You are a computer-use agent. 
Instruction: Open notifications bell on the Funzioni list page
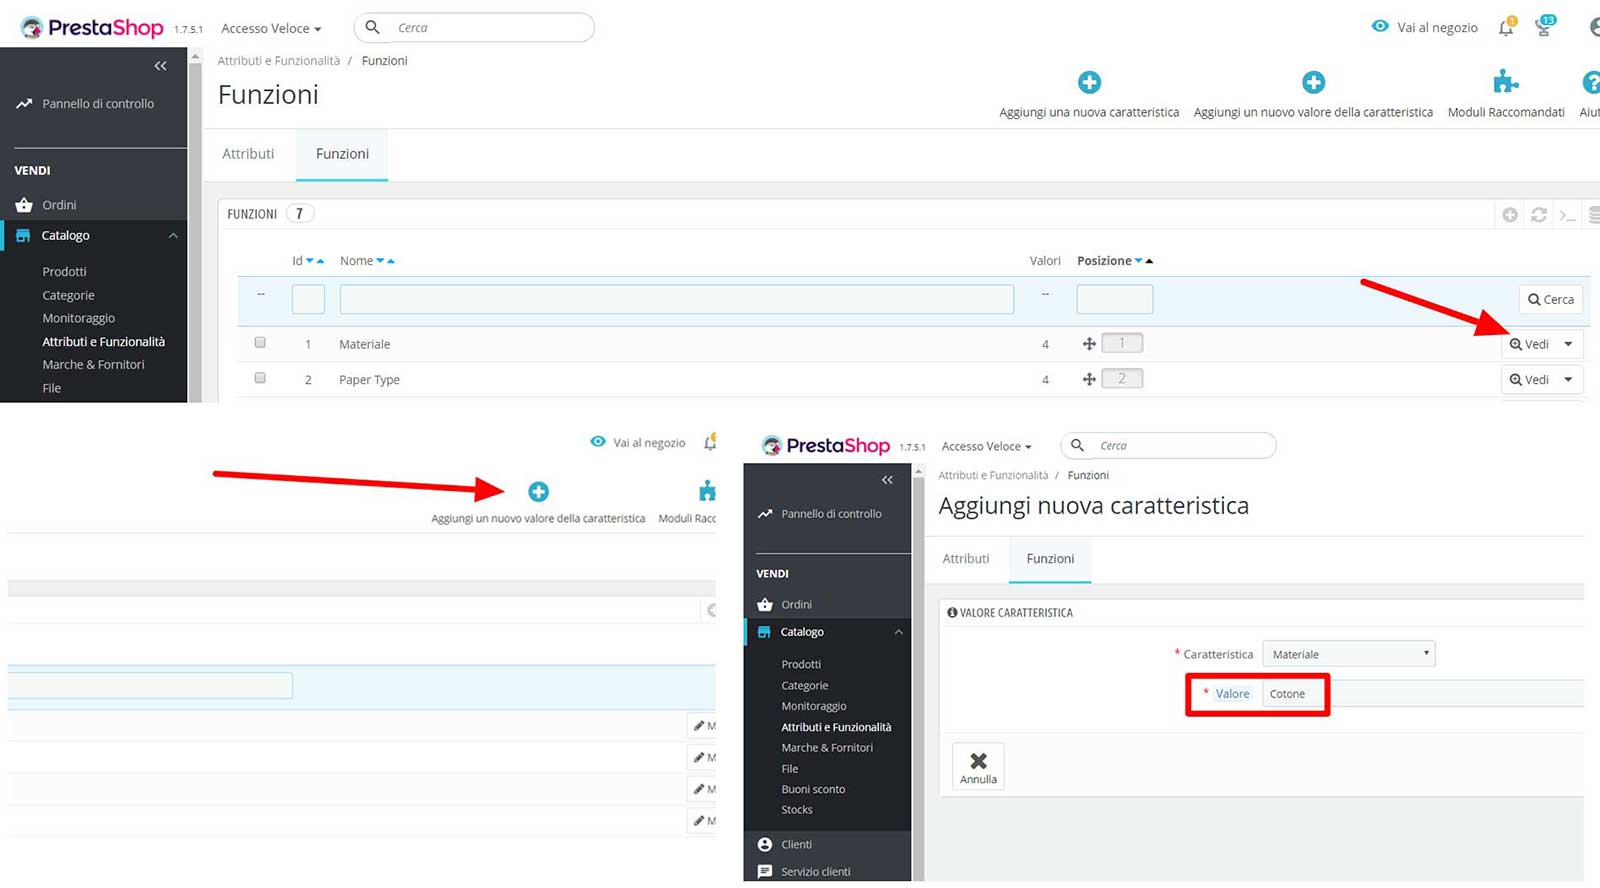(1506, 28)
